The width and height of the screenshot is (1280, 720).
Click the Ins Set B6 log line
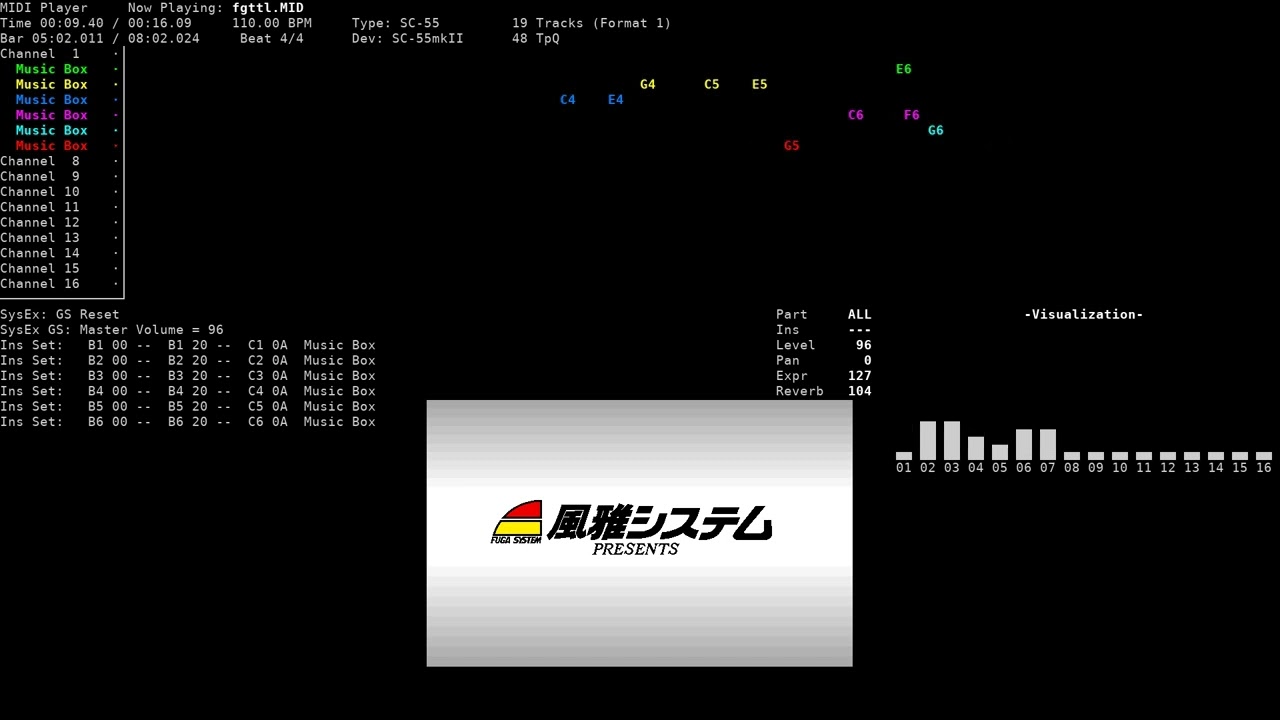click(188, 422)
